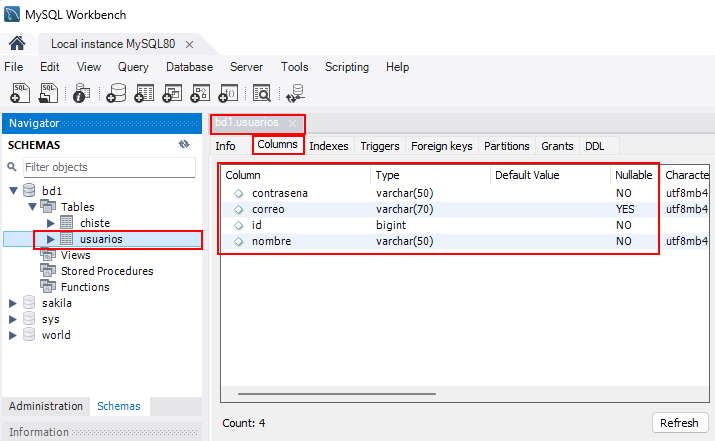Viewport: 715px width, 441px height.
Task: Close the bd1.usuarios tab
Action: 292,123
